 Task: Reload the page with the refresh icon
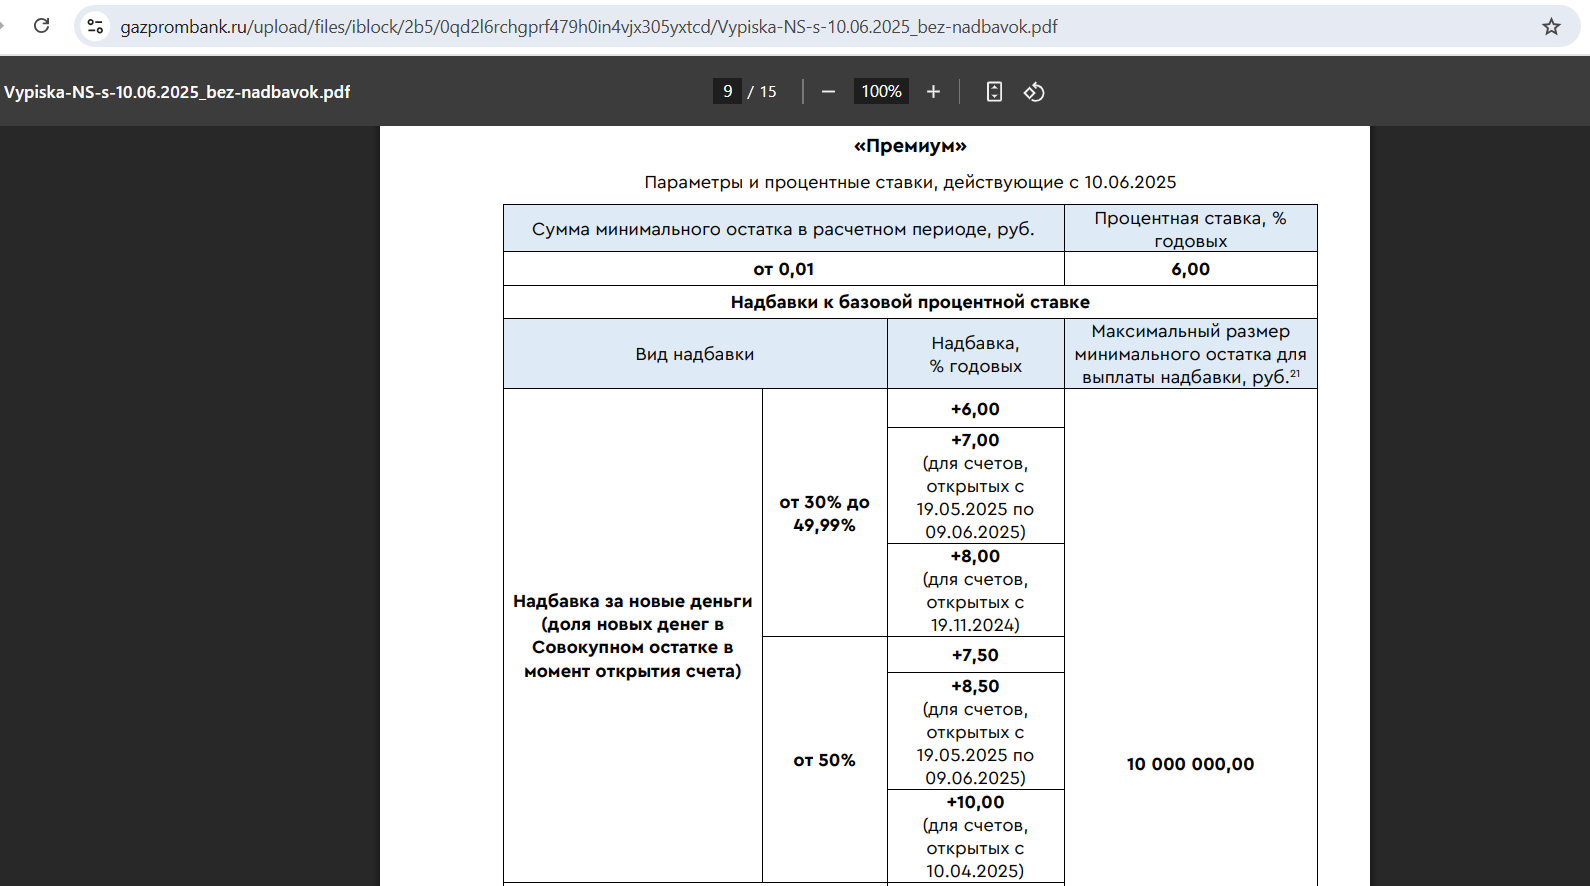click(x=41, y=26)
